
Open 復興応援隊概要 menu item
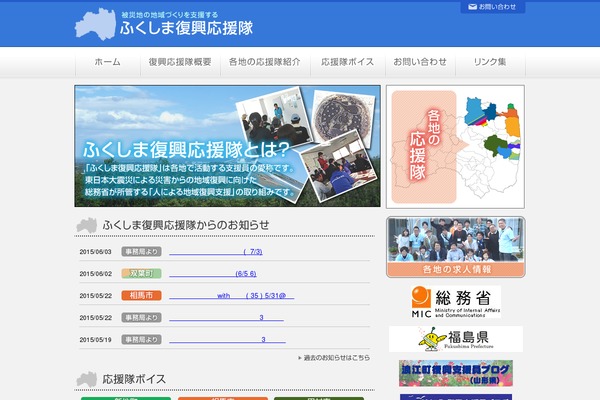tap(180, 62)
